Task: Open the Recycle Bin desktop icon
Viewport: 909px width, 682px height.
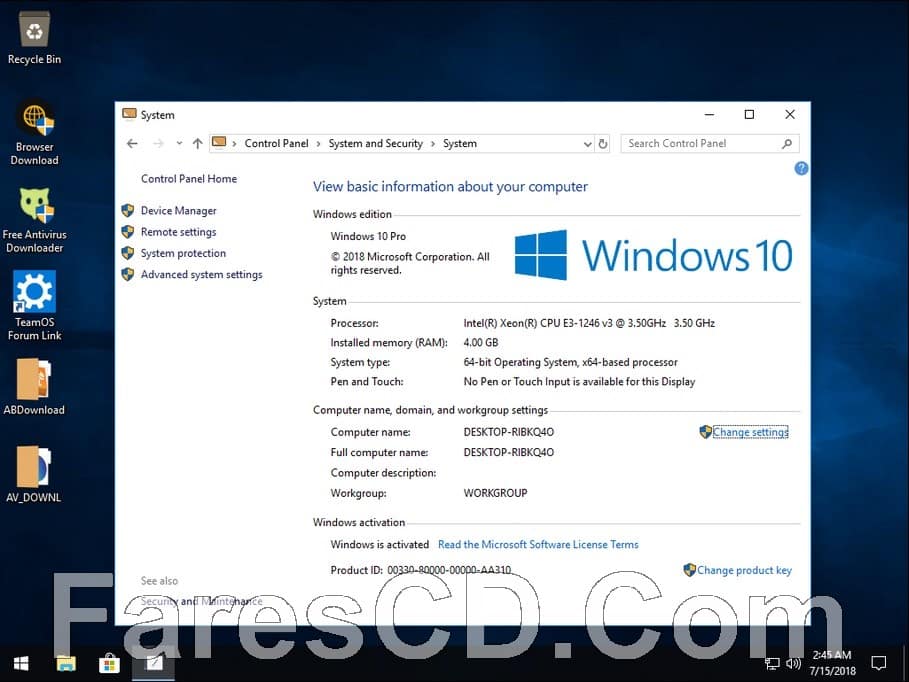Action: 34,38
